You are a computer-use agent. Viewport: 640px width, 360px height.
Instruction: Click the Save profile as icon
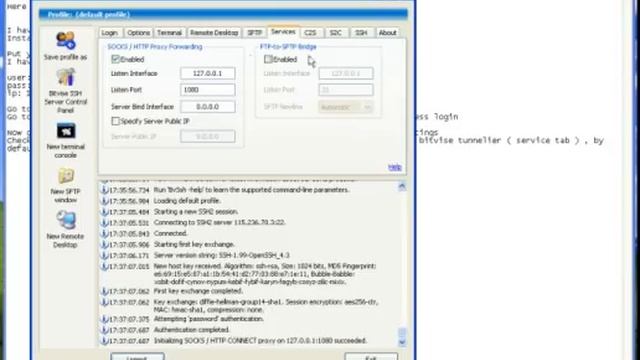click(x=66, y=41)
